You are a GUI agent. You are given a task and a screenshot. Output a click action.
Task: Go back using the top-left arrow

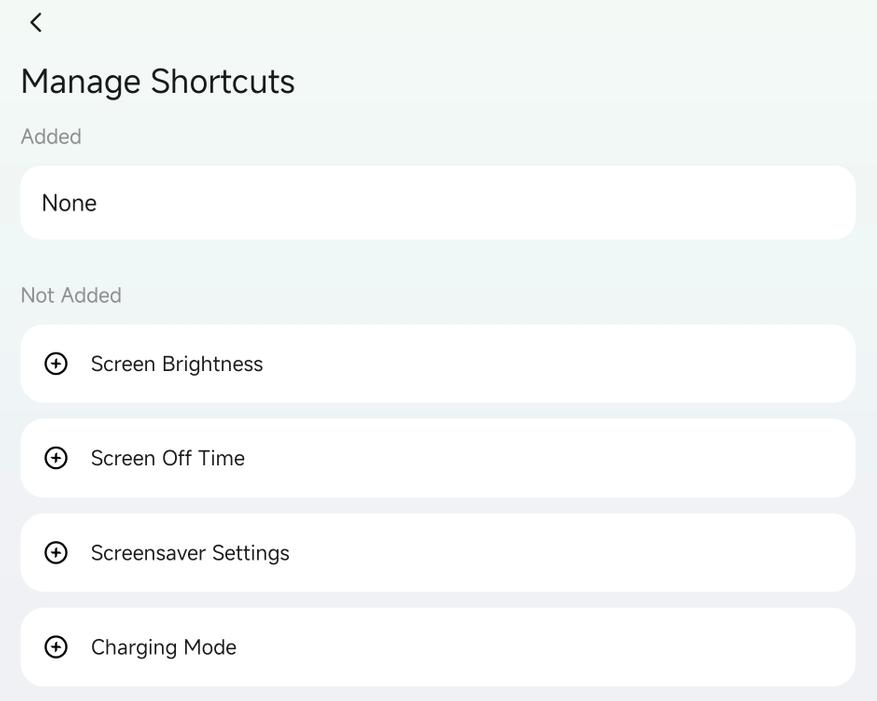pos(36,23)
